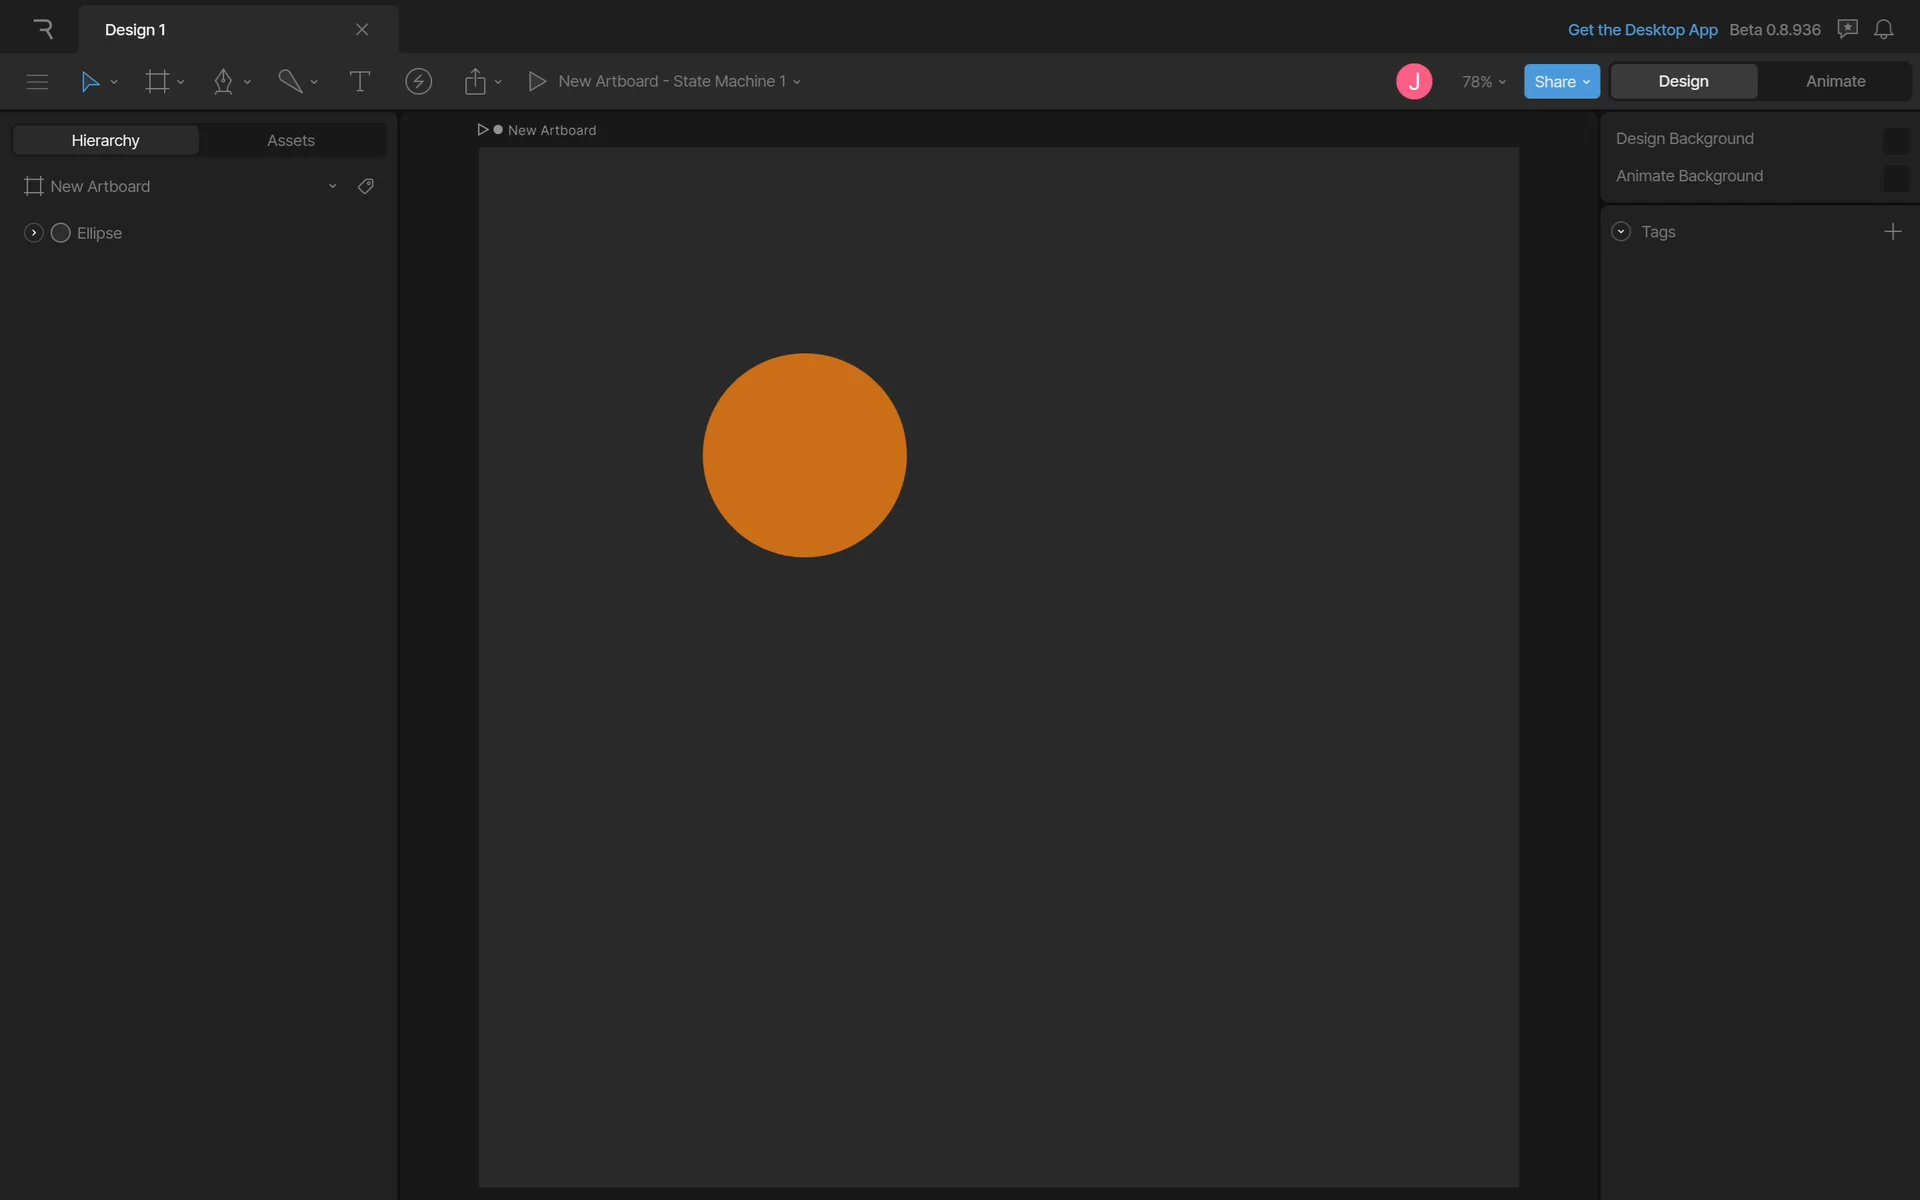
Task: Open the notifications bell
Action: [1883, 29]
